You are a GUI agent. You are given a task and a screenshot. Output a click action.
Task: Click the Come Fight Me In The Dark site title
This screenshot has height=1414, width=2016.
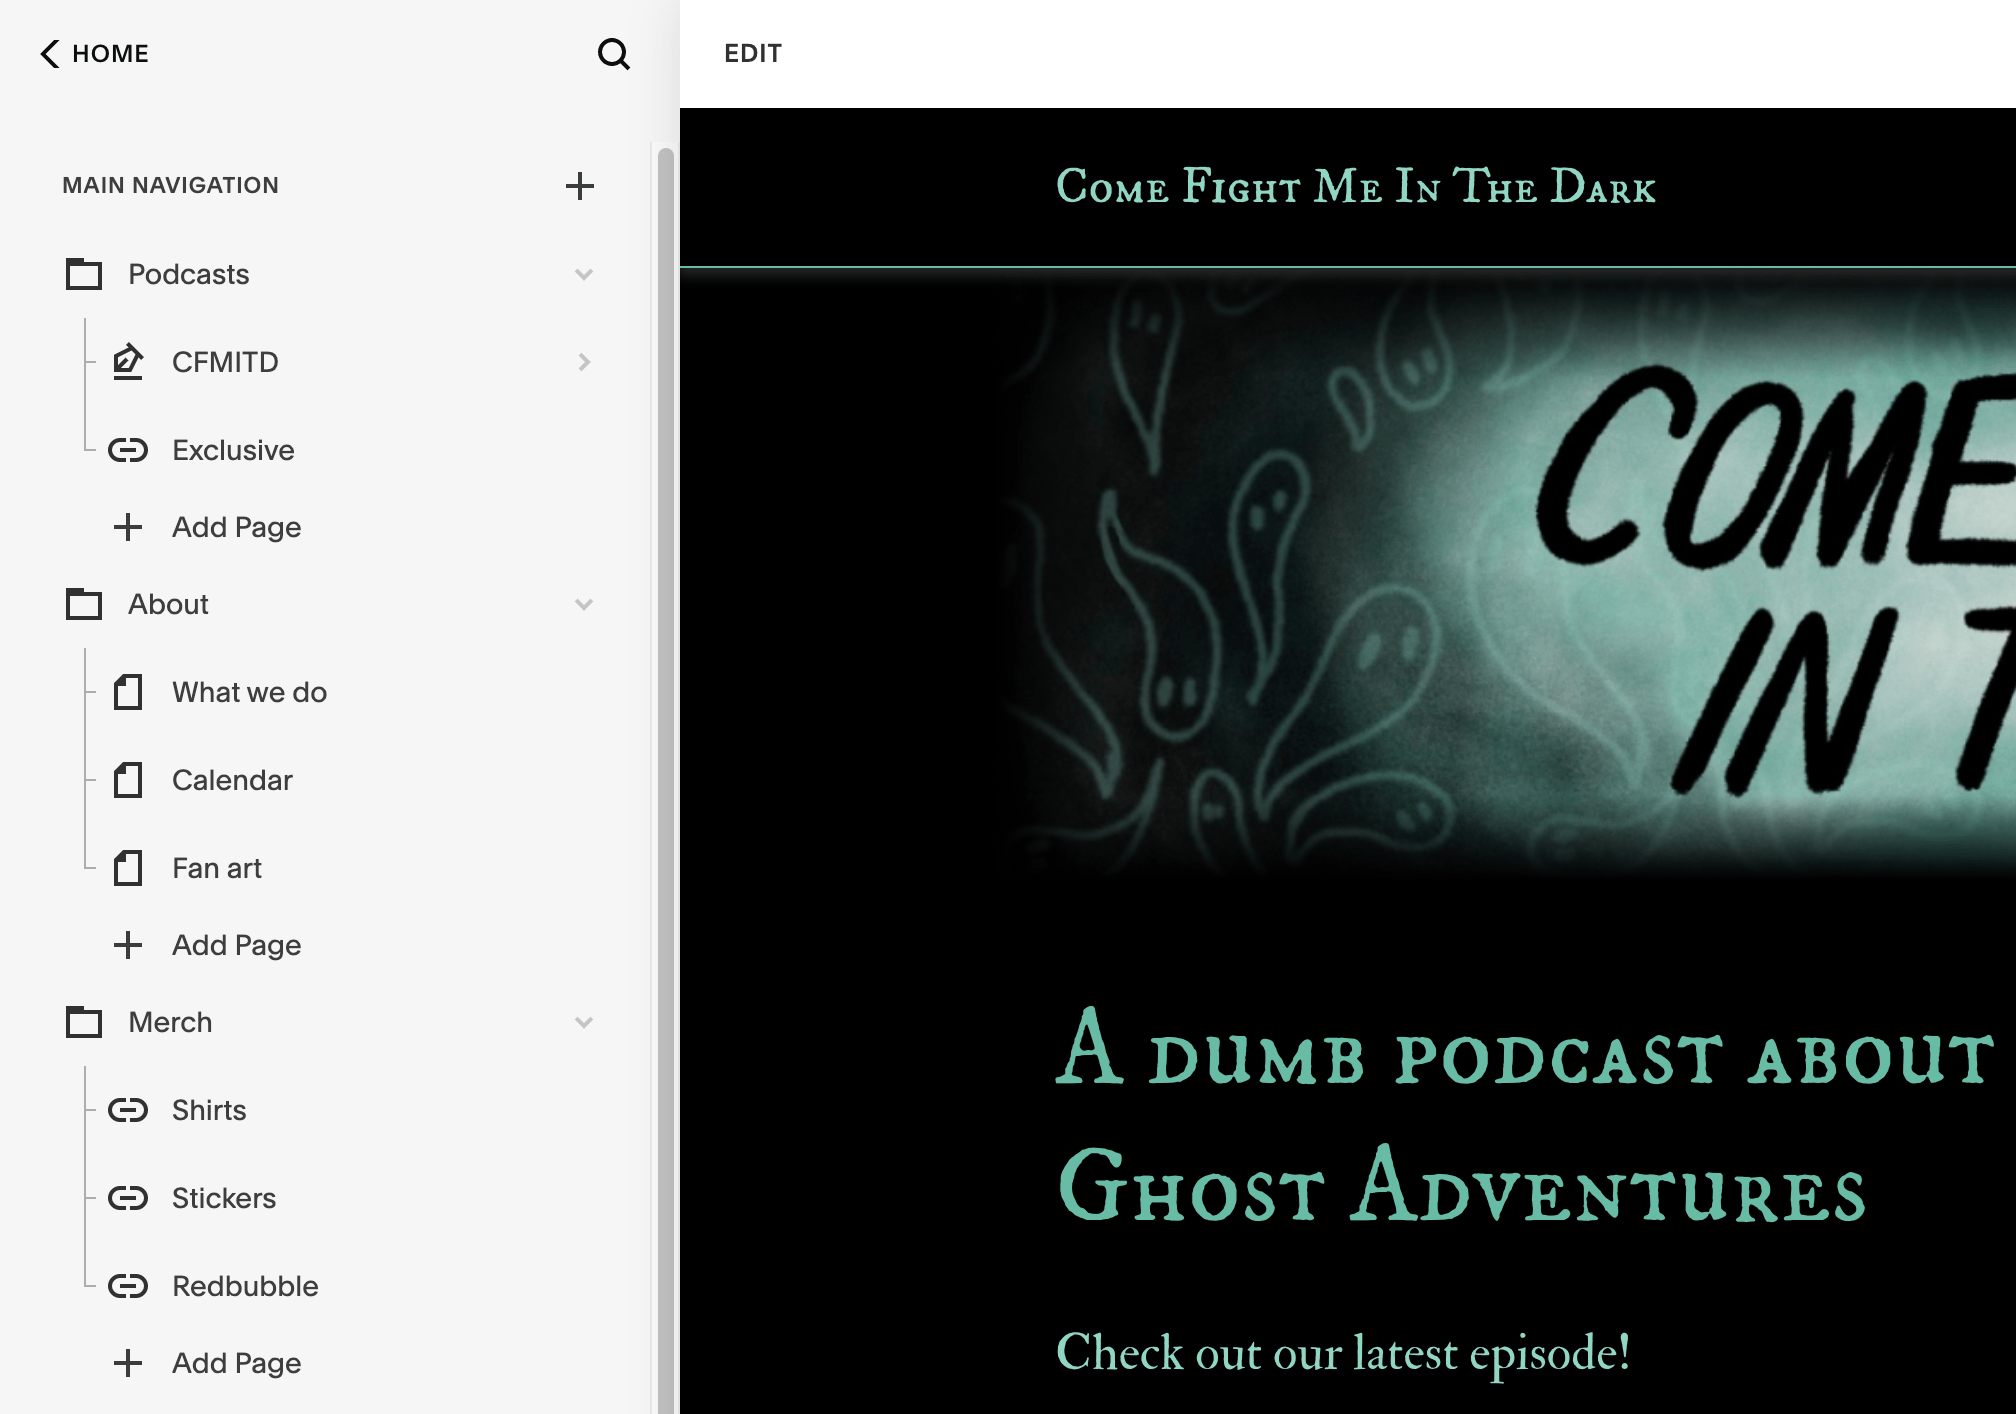point(1355,187)
